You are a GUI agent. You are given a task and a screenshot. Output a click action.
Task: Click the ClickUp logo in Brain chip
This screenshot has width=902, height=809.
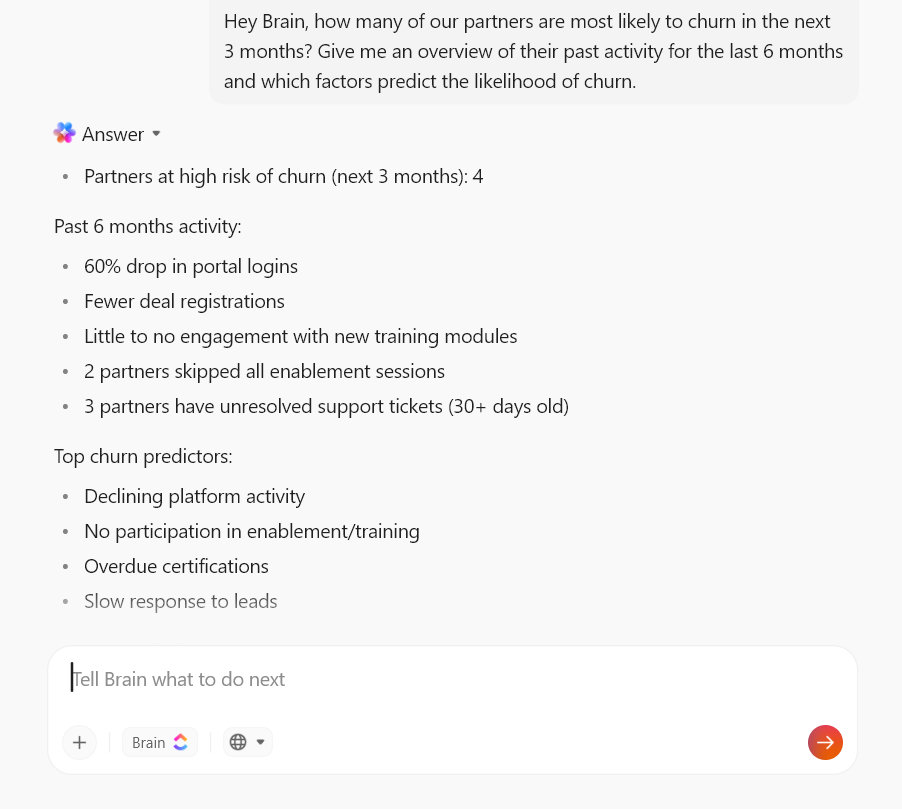[x=181, y=742]
